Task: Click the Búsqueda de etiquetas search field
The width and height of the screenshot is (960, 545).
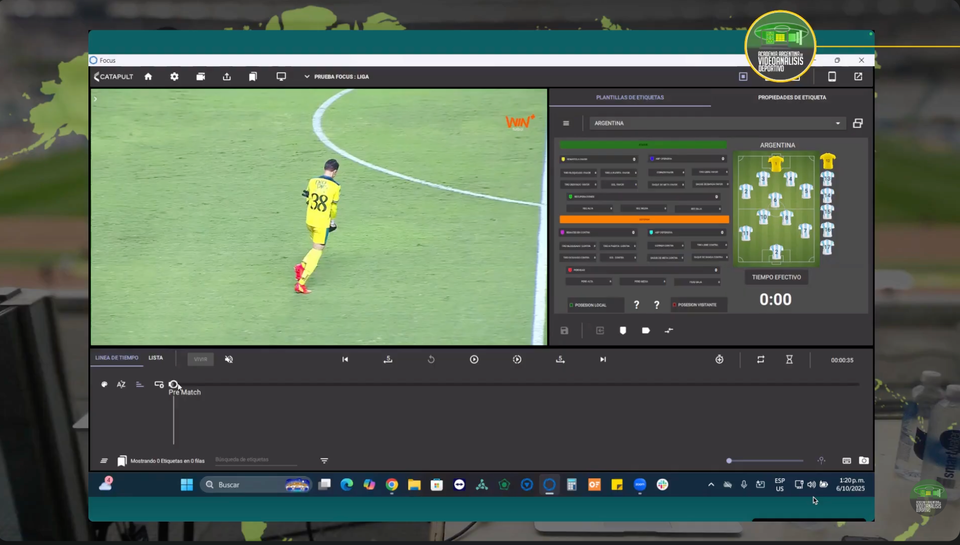Action: click(263, 460)
